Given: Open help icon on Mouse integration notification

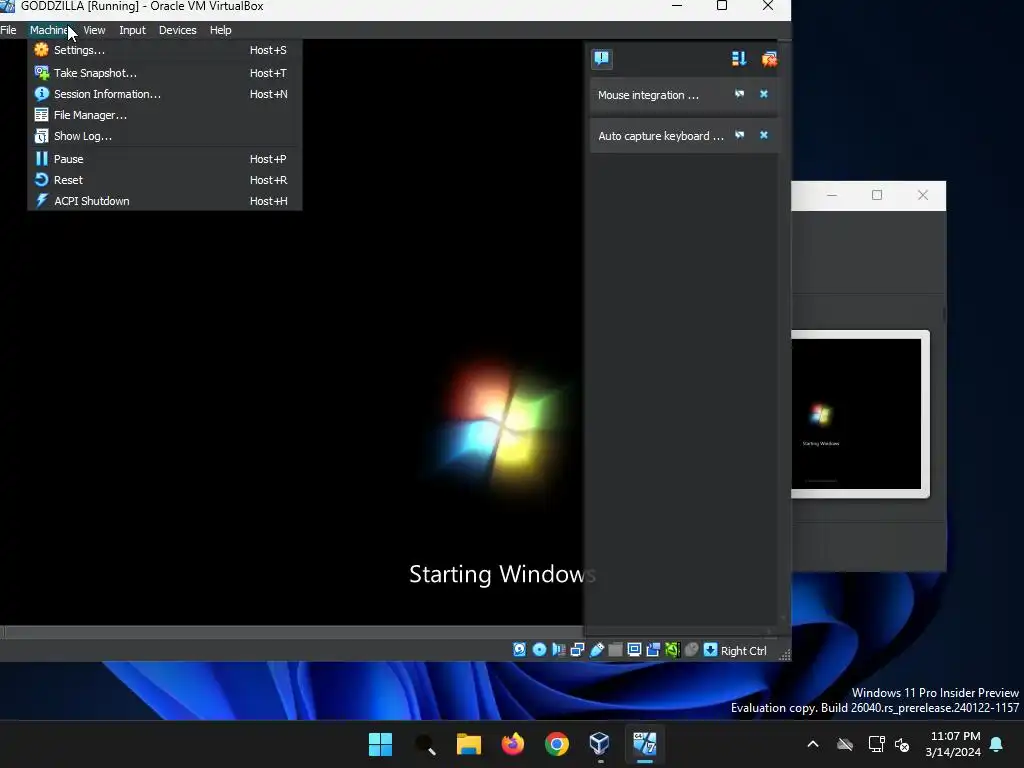Looking at the screenshot, I should (x=739, y=94).
